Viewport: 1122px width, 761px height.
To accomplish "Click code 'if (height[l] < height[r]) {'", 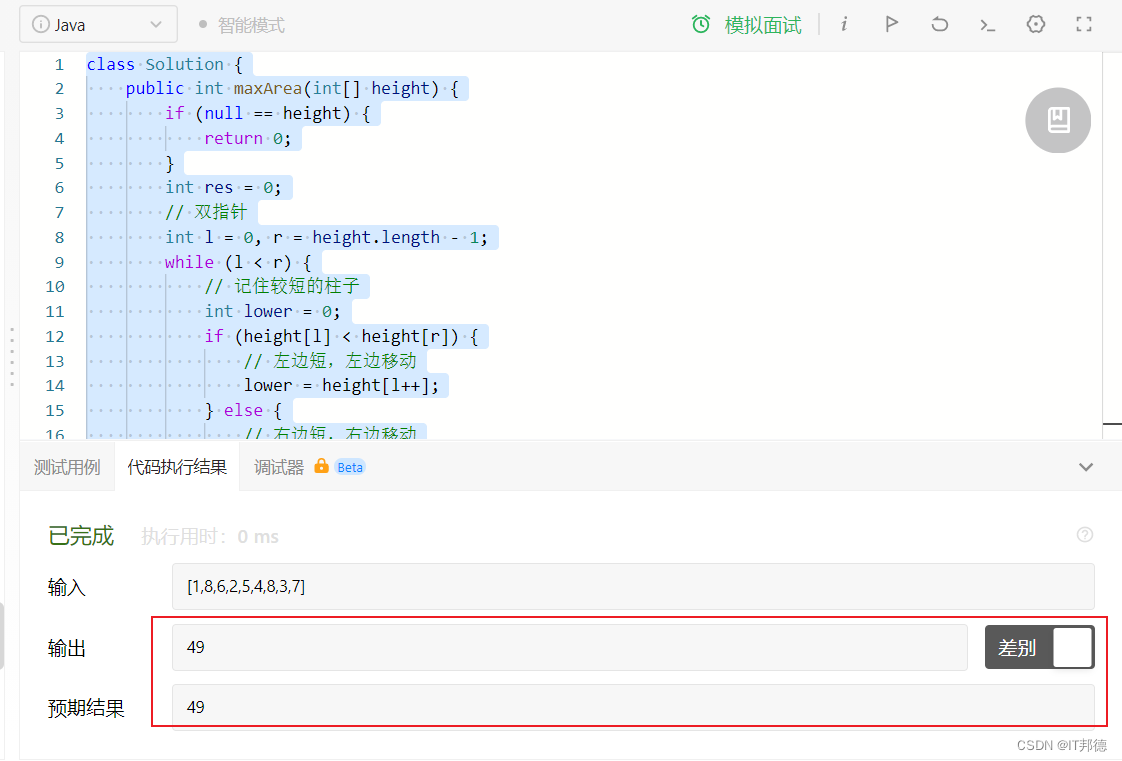I will (341, 336).
